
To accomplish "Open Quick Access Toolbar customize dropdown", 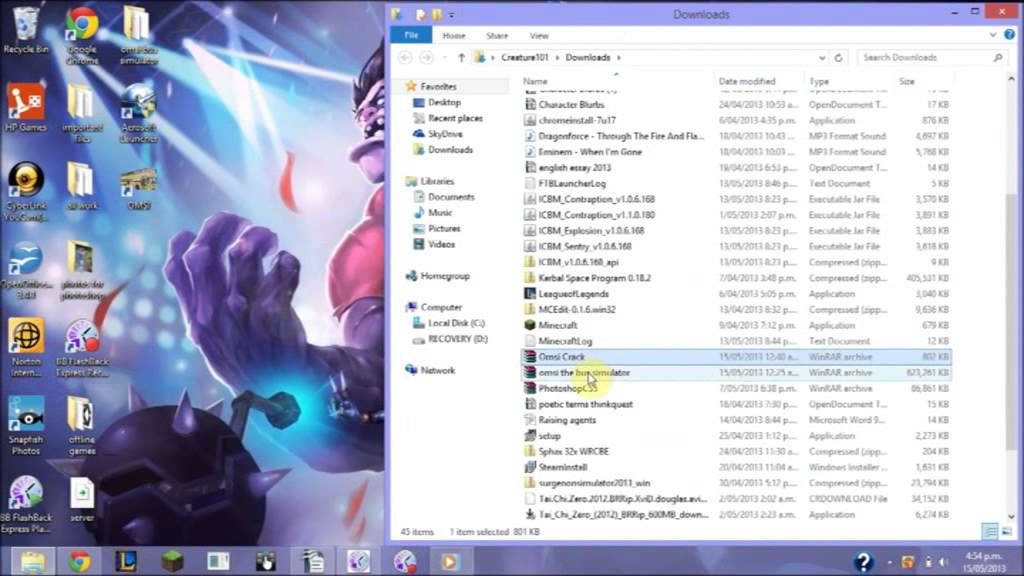I will (x=451, y=14).
